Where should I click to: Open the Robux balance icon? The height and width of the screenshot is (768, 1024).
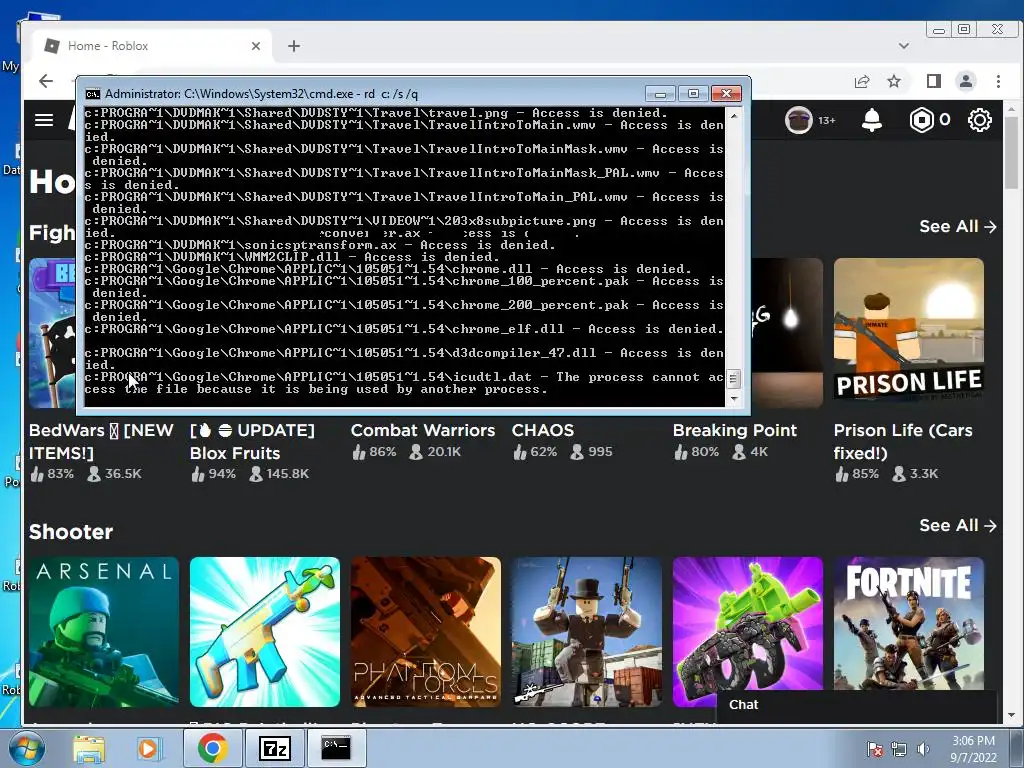(921, 120)
